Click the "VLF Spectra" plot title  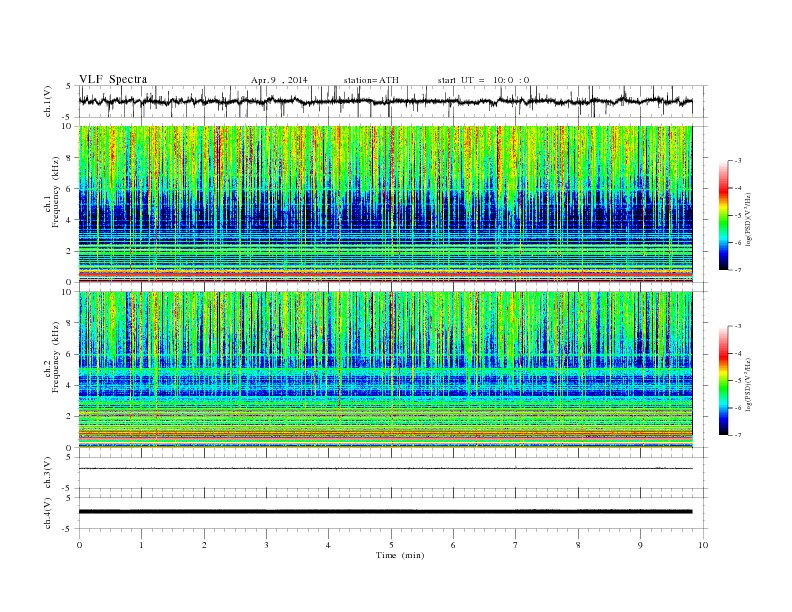coord(113,79)
